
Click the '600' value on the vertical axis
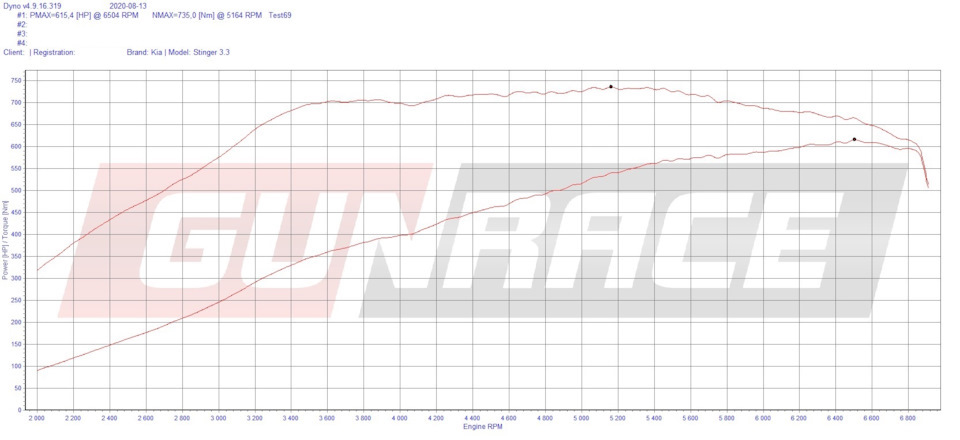(16, 147)
